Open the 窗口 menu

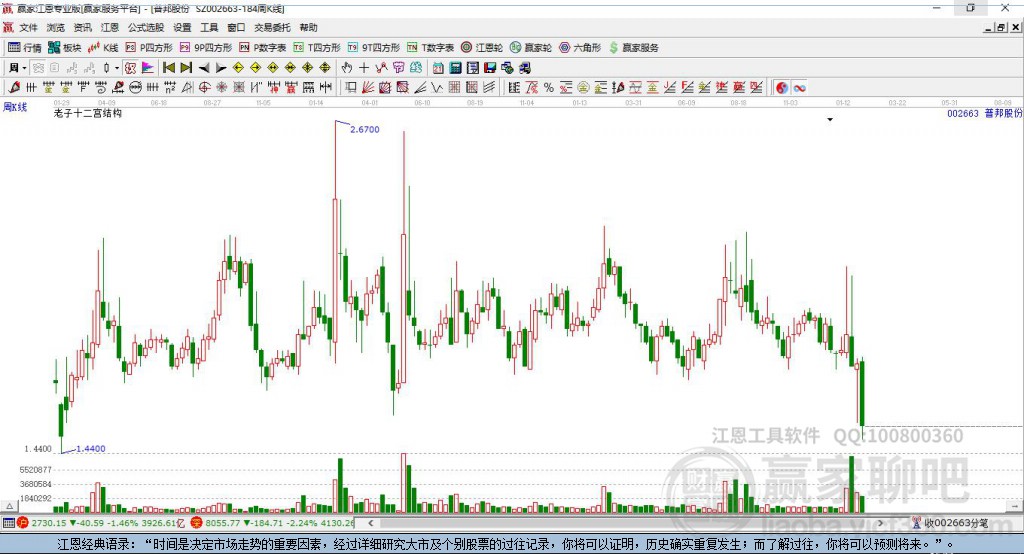(x=236, y=27)
